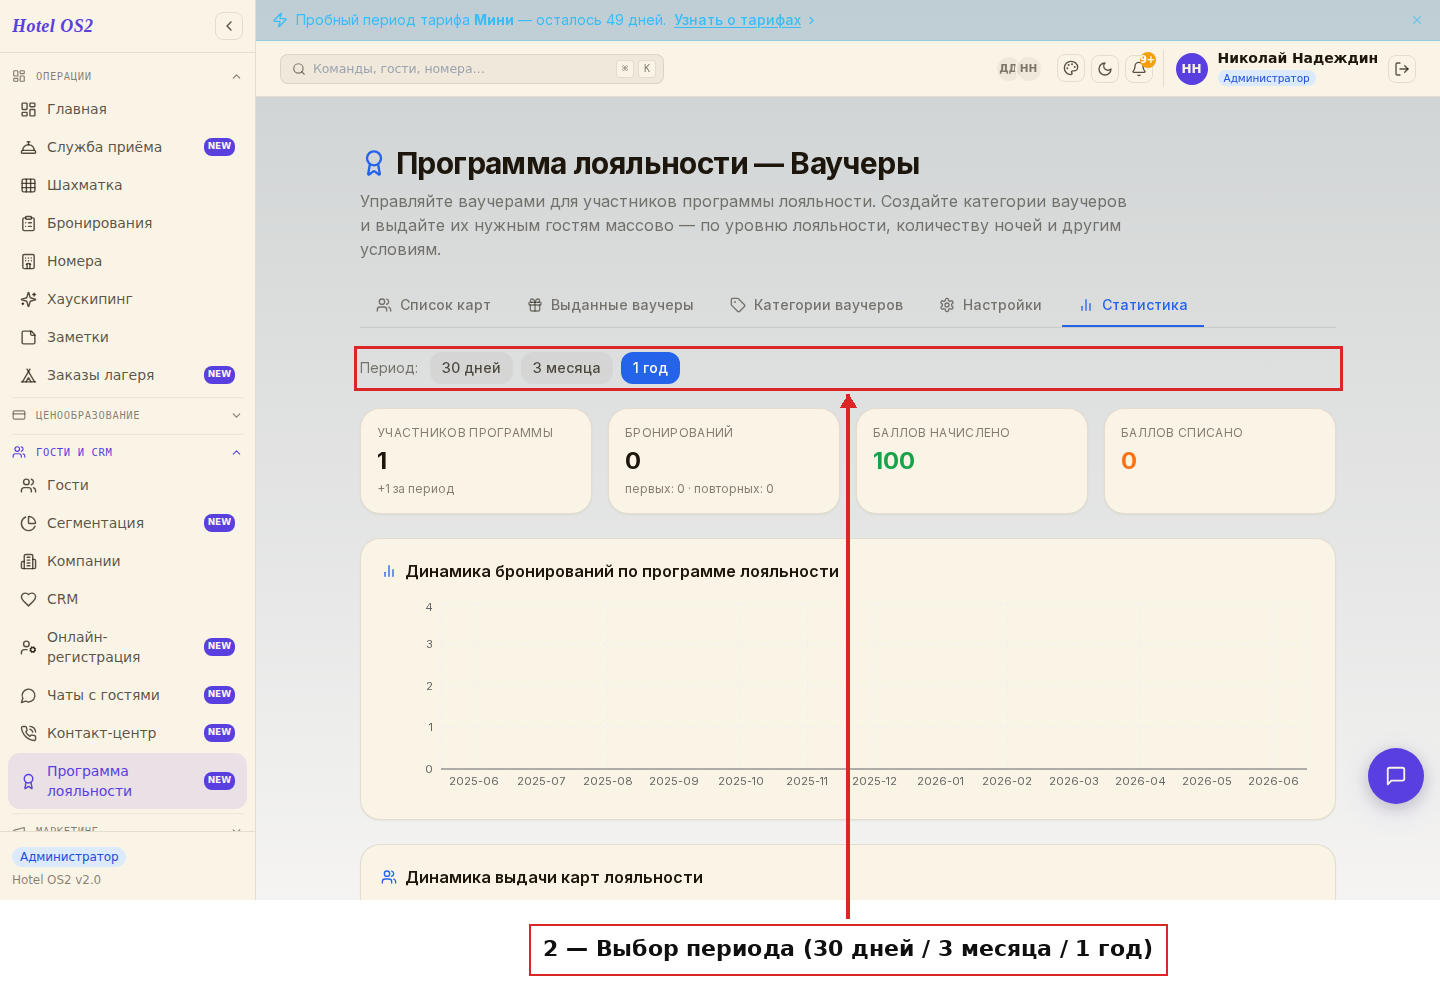Click the Бронирований stat card
Viewport: 1440px width, 999px height.
pyautogui.click(x=724, y=461)
